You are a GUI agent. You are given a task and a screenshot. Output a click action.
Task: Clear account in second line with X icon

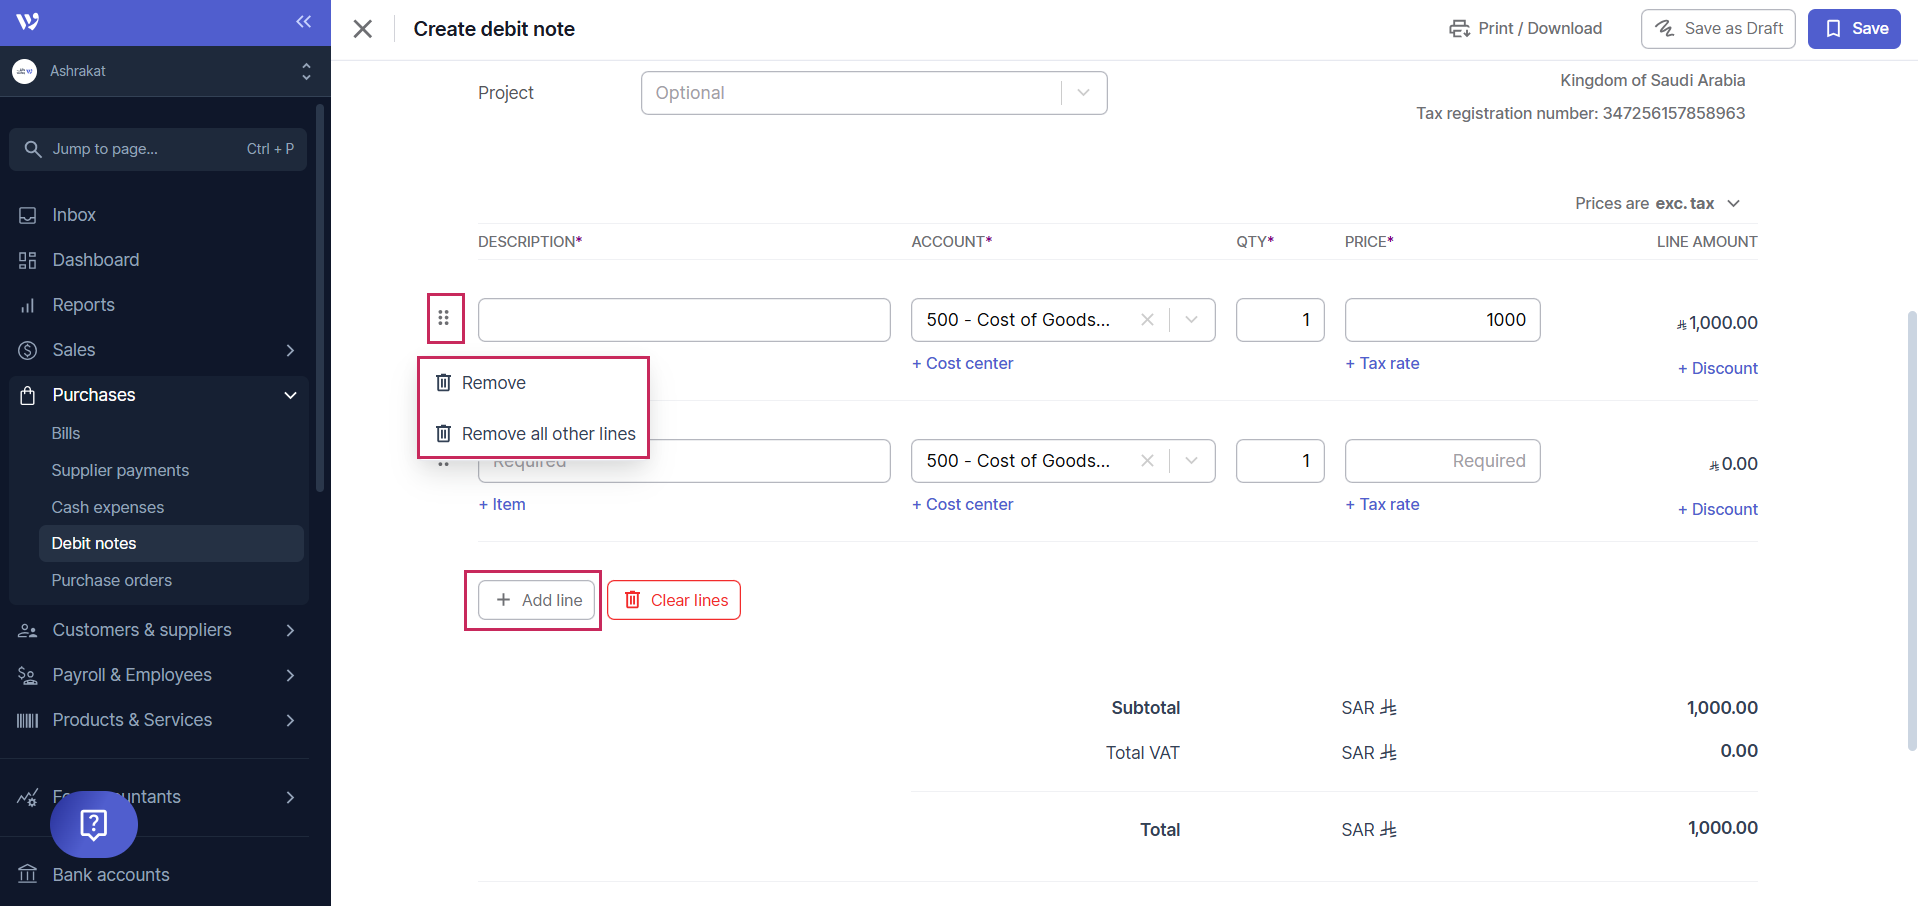coord(1147,461)
